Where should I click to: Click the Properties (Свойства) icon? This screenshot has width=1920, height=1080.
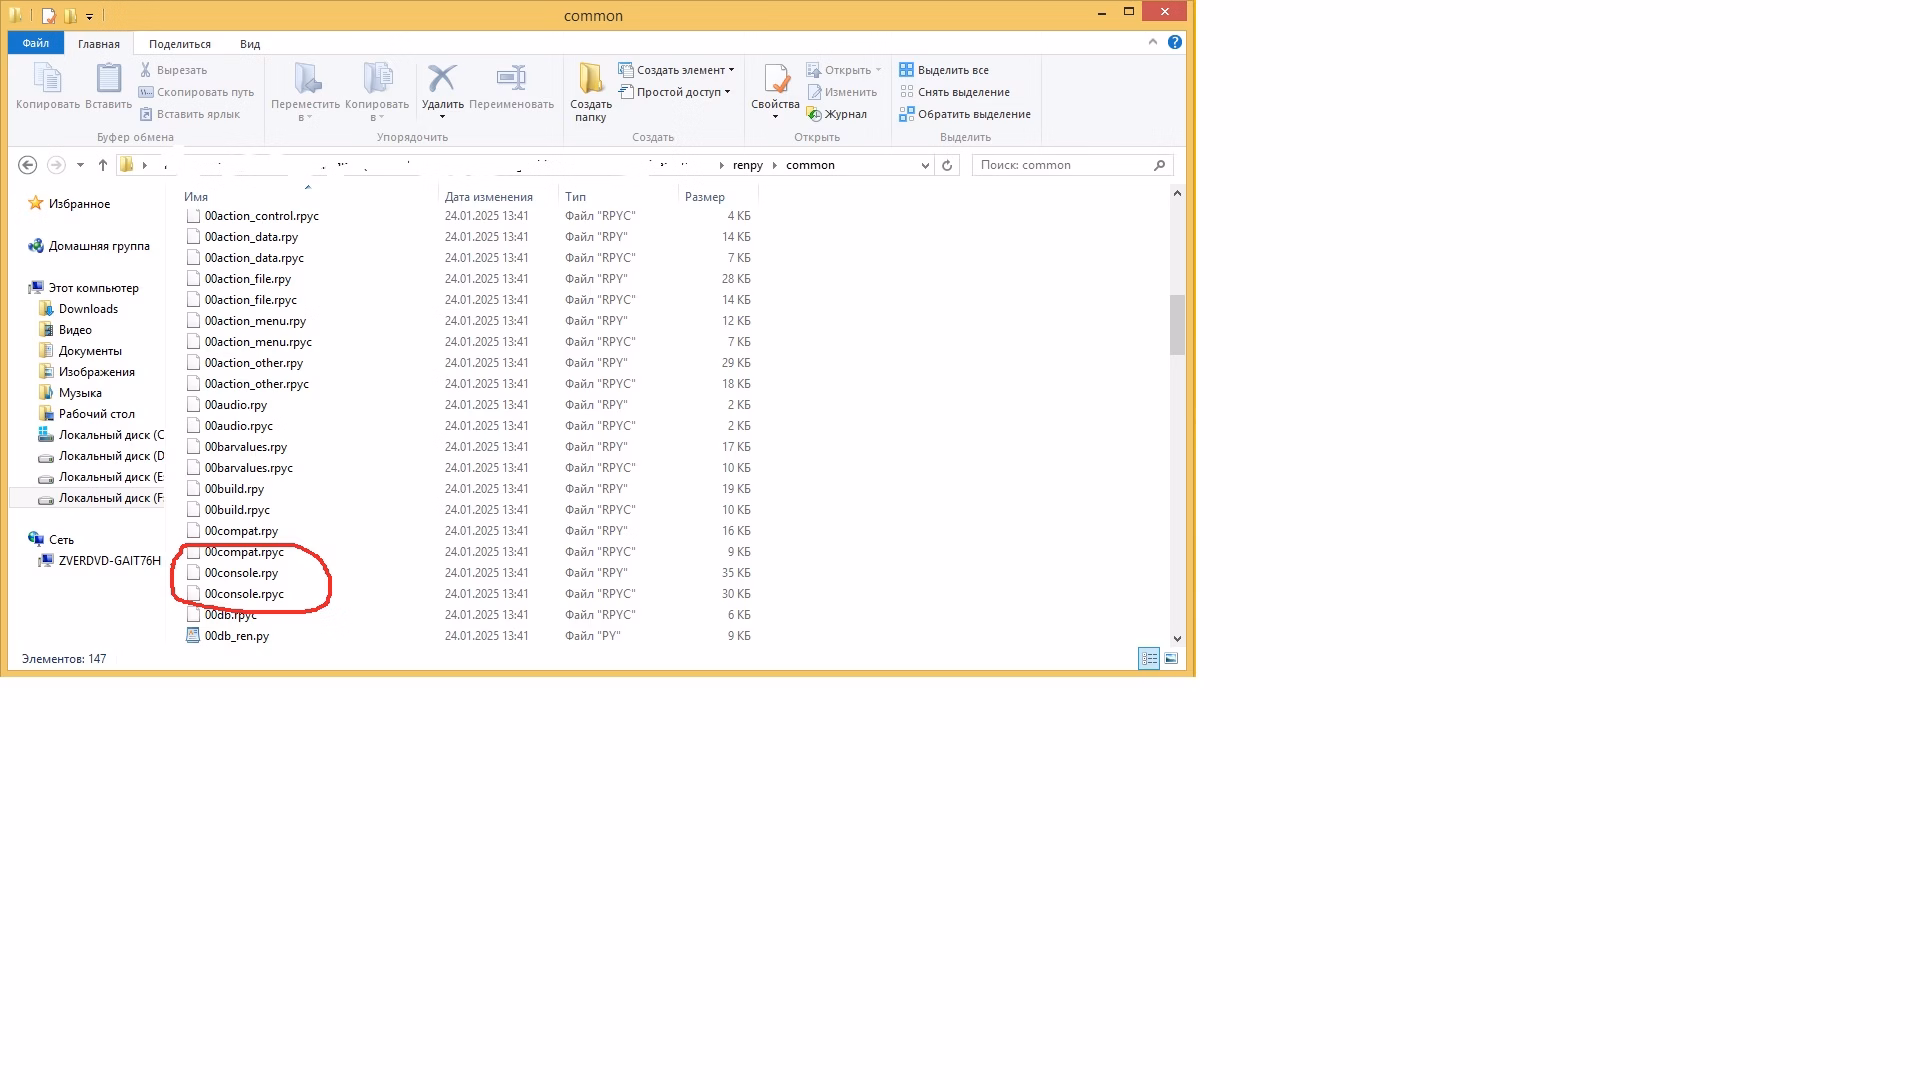pyautogui.click(x=776, y=78)
